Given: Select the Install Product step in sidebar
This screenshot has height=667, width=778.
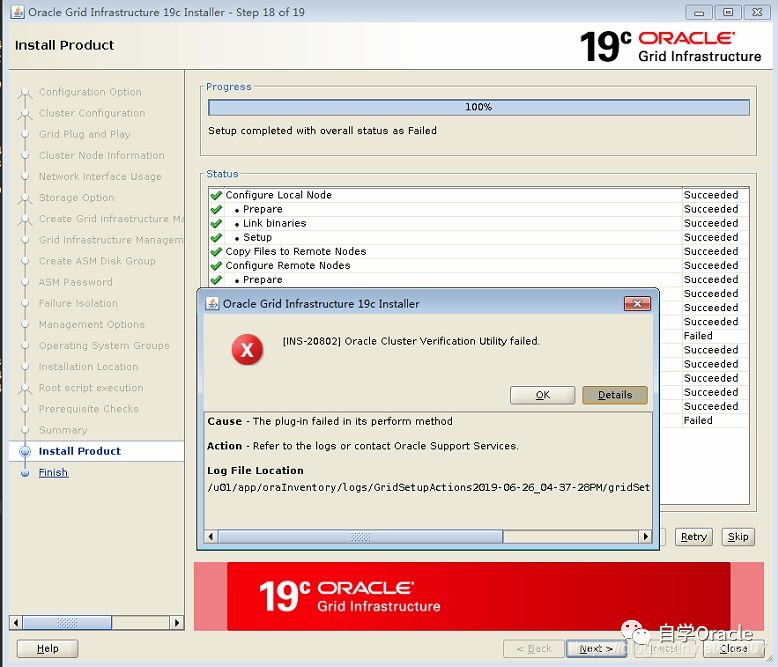Looking at the screenshot, I should (x=79, y=451).
